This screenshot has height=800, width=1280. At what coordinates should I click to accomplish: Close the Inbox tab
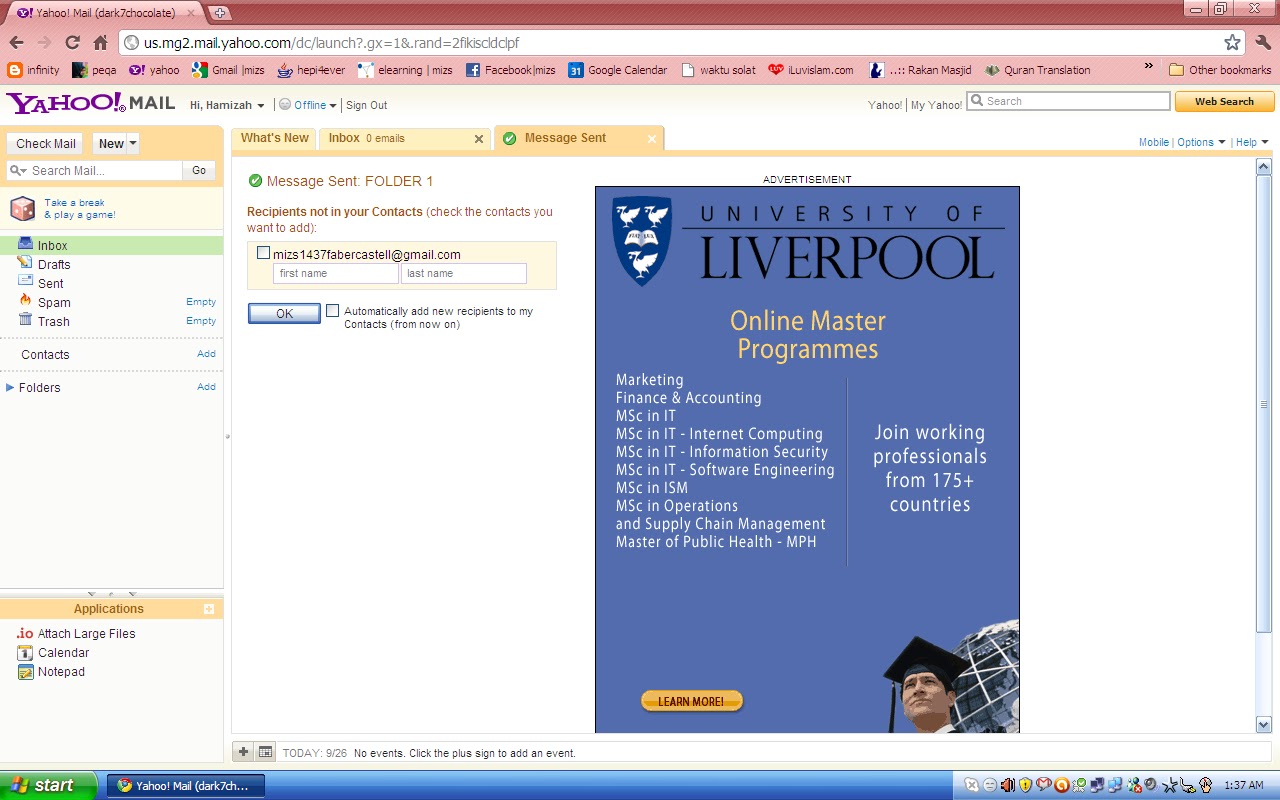pos(479,139)
